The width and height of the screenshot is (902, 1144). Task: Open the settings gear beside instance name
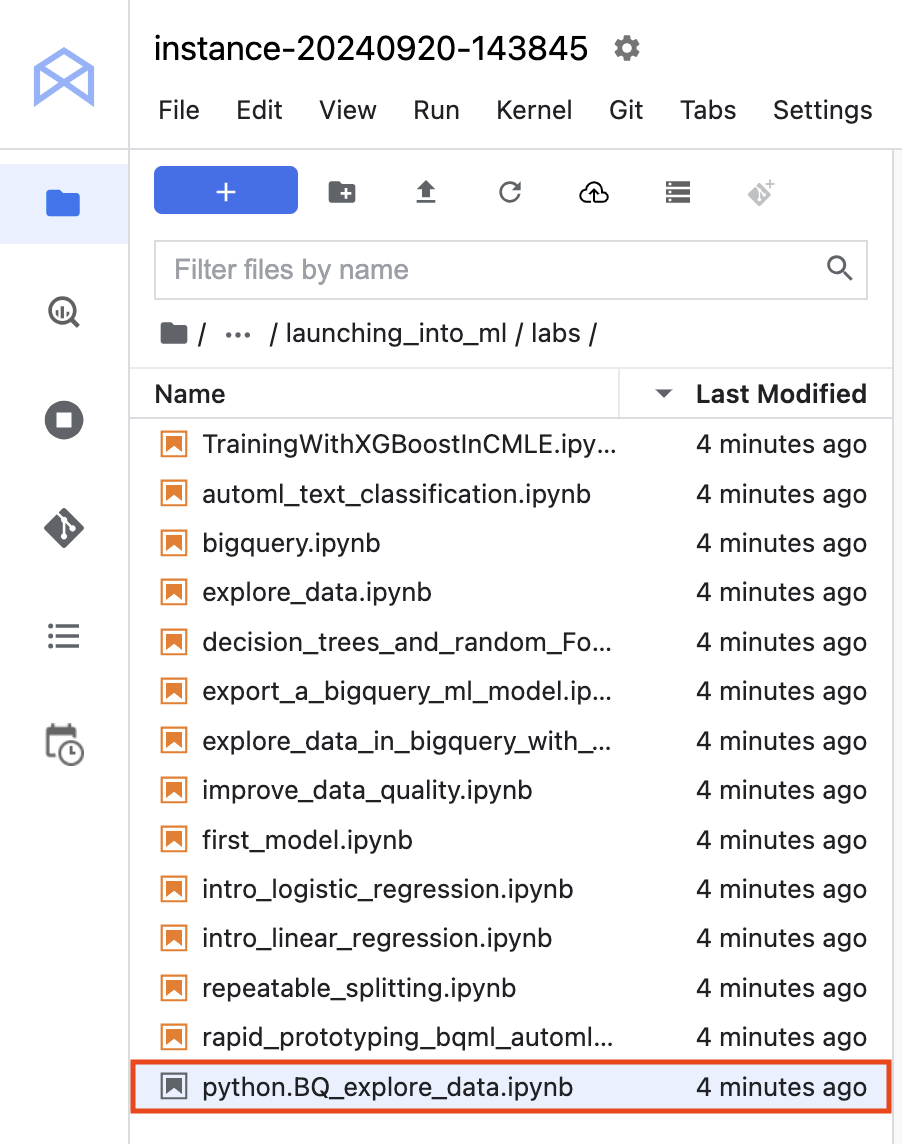tap(626, 47)
